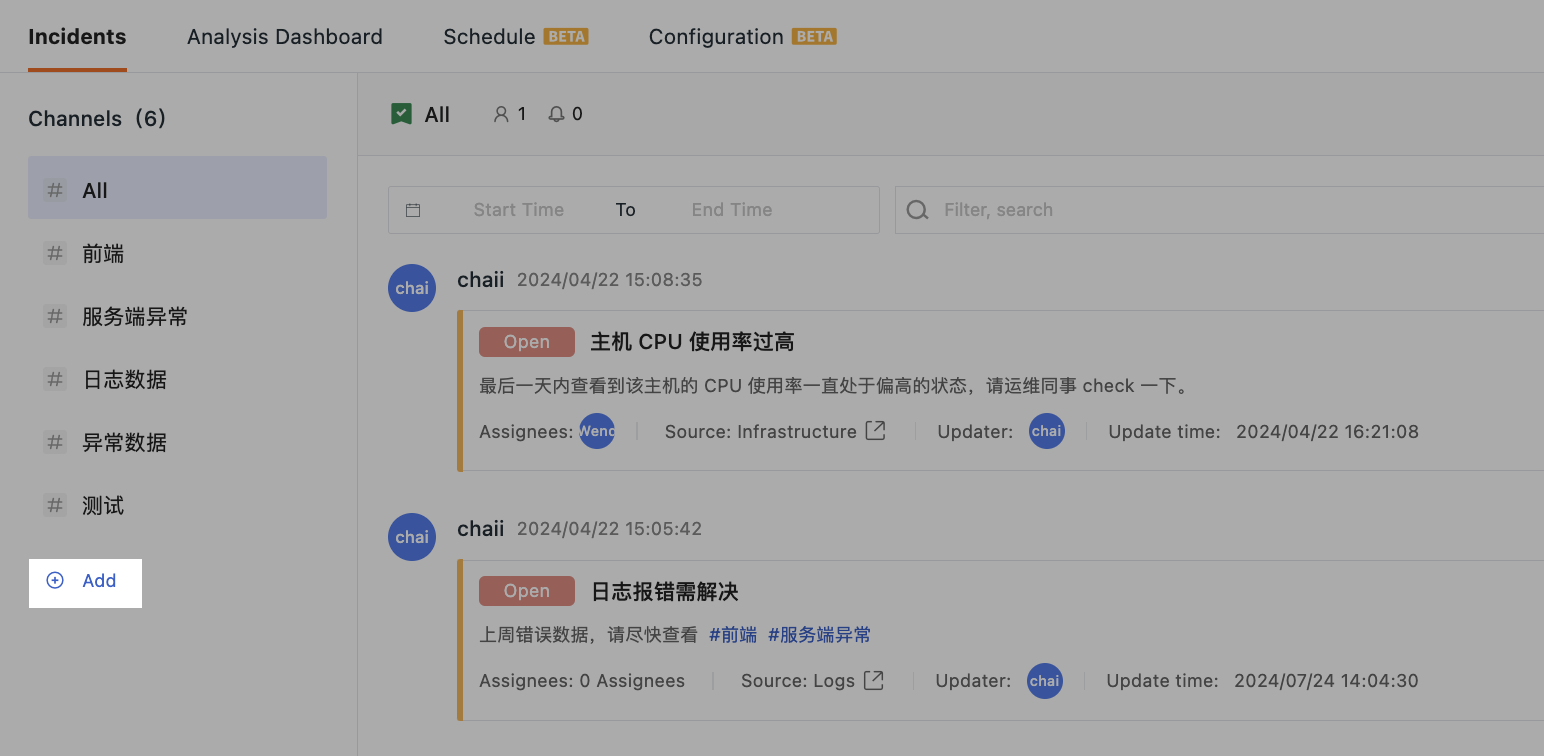
Task: Add a new channel
Action: tap(85, 581)
